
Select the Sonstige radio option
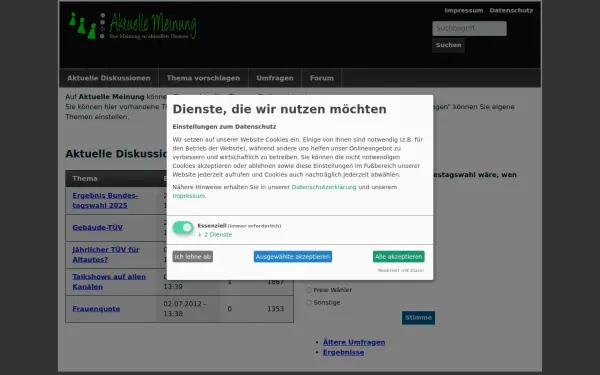point(309,303)
